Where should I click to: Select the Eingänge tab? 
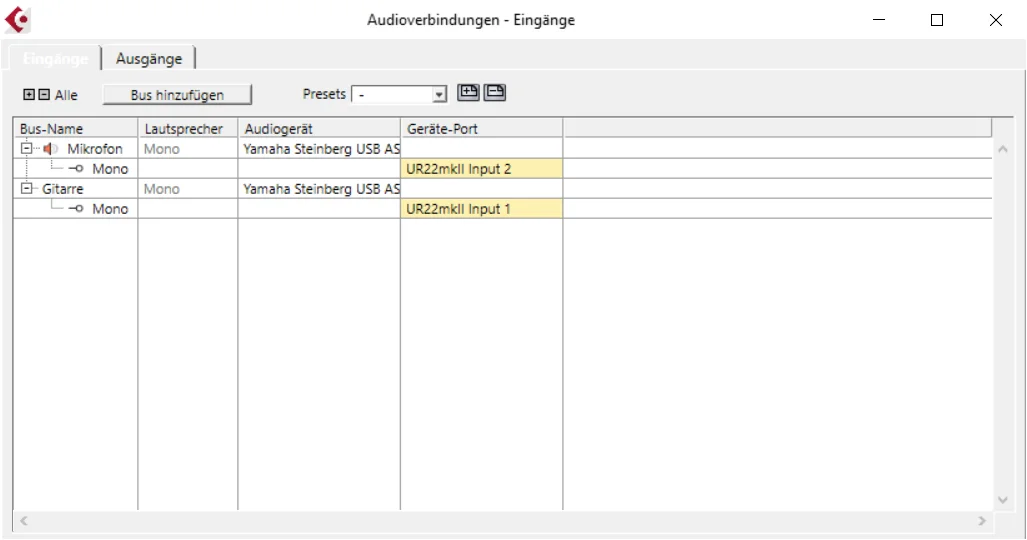pos(55,58)
